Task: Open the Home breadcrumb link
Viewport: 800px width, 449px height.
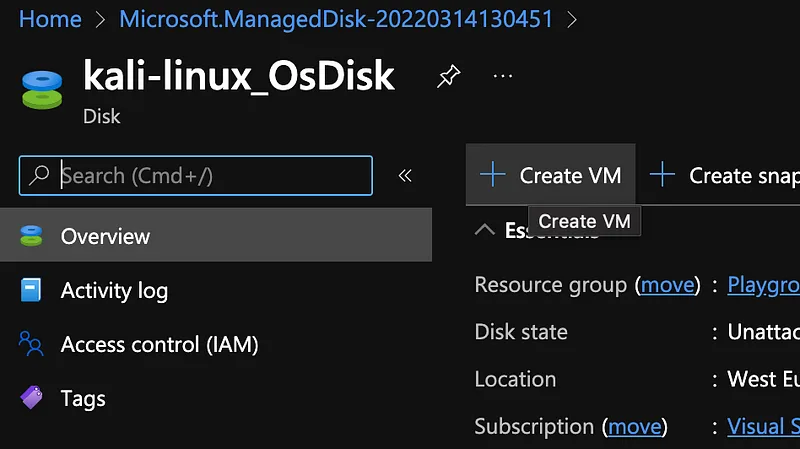Action: pyautogui.click(x=50, y=19)
